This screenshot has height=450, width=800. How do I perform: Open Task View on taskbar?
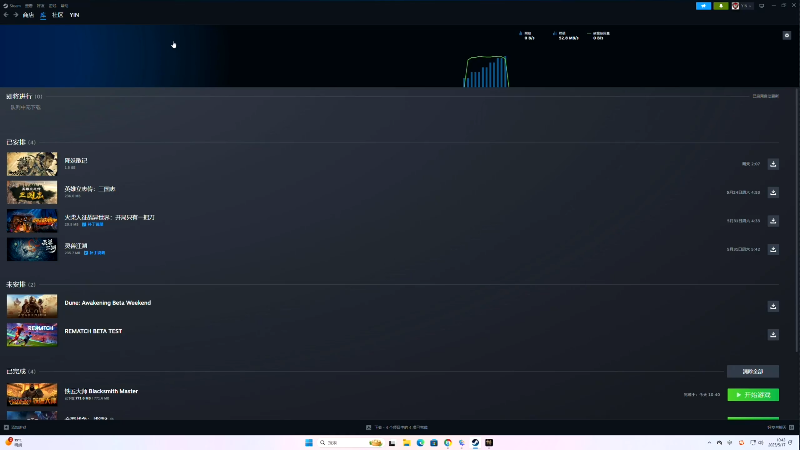392,442
